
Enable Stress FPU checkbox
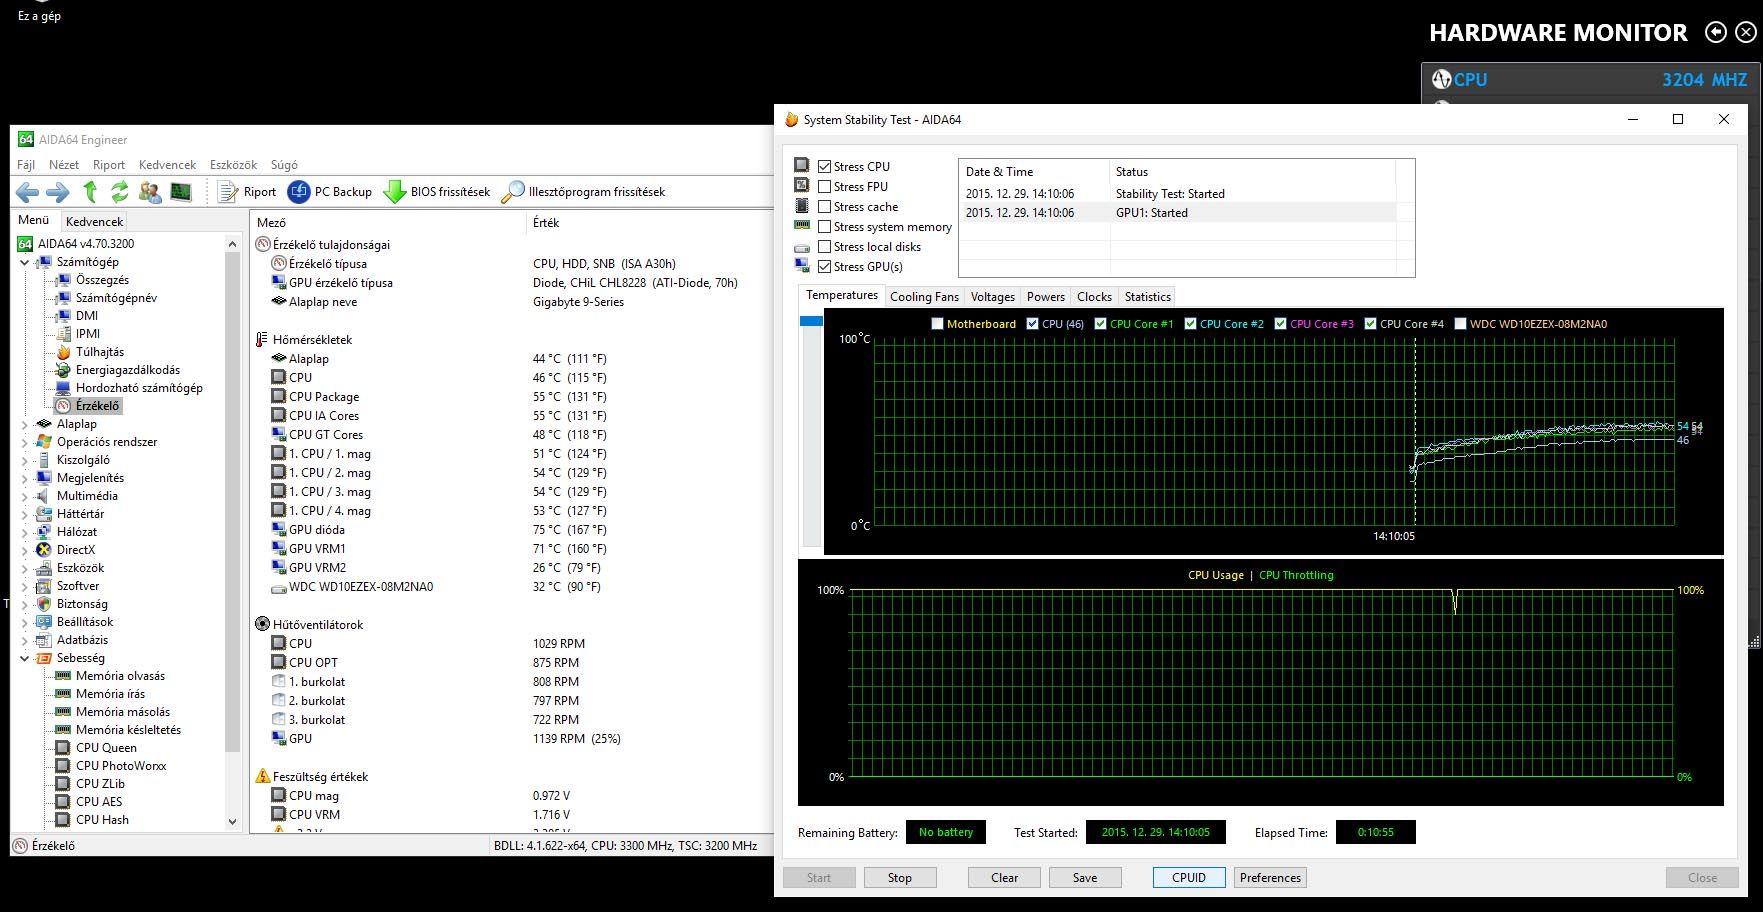pos(825,187)
